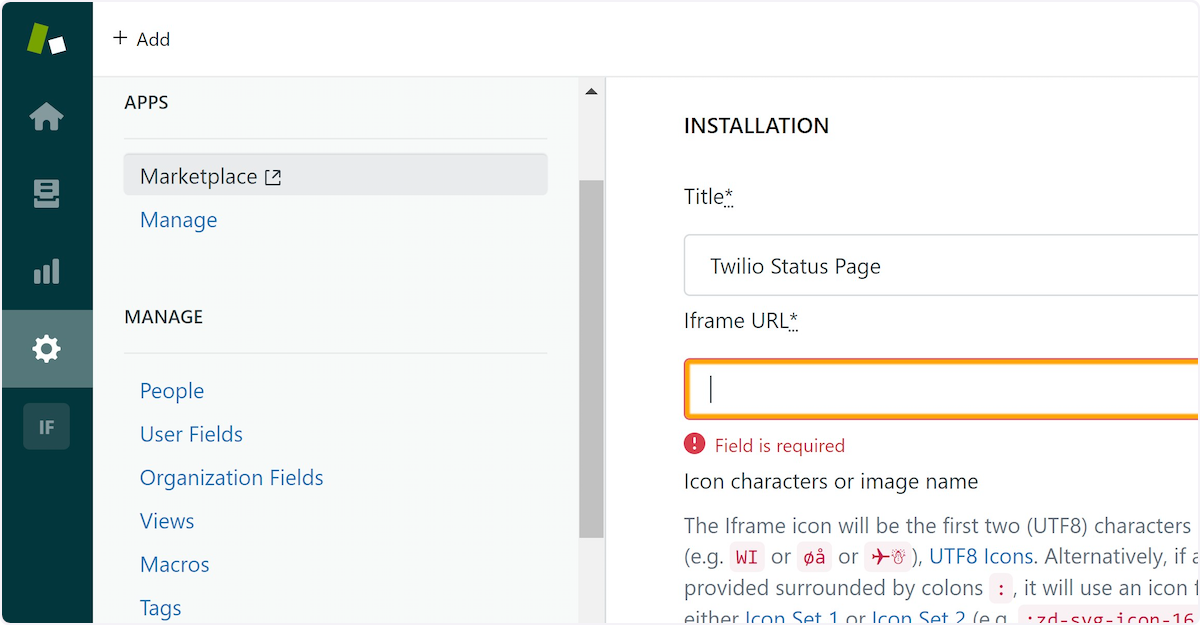Click the Icon characters or image name label
The height and width of the screenshot is (625, 1200).
(831, 482)
